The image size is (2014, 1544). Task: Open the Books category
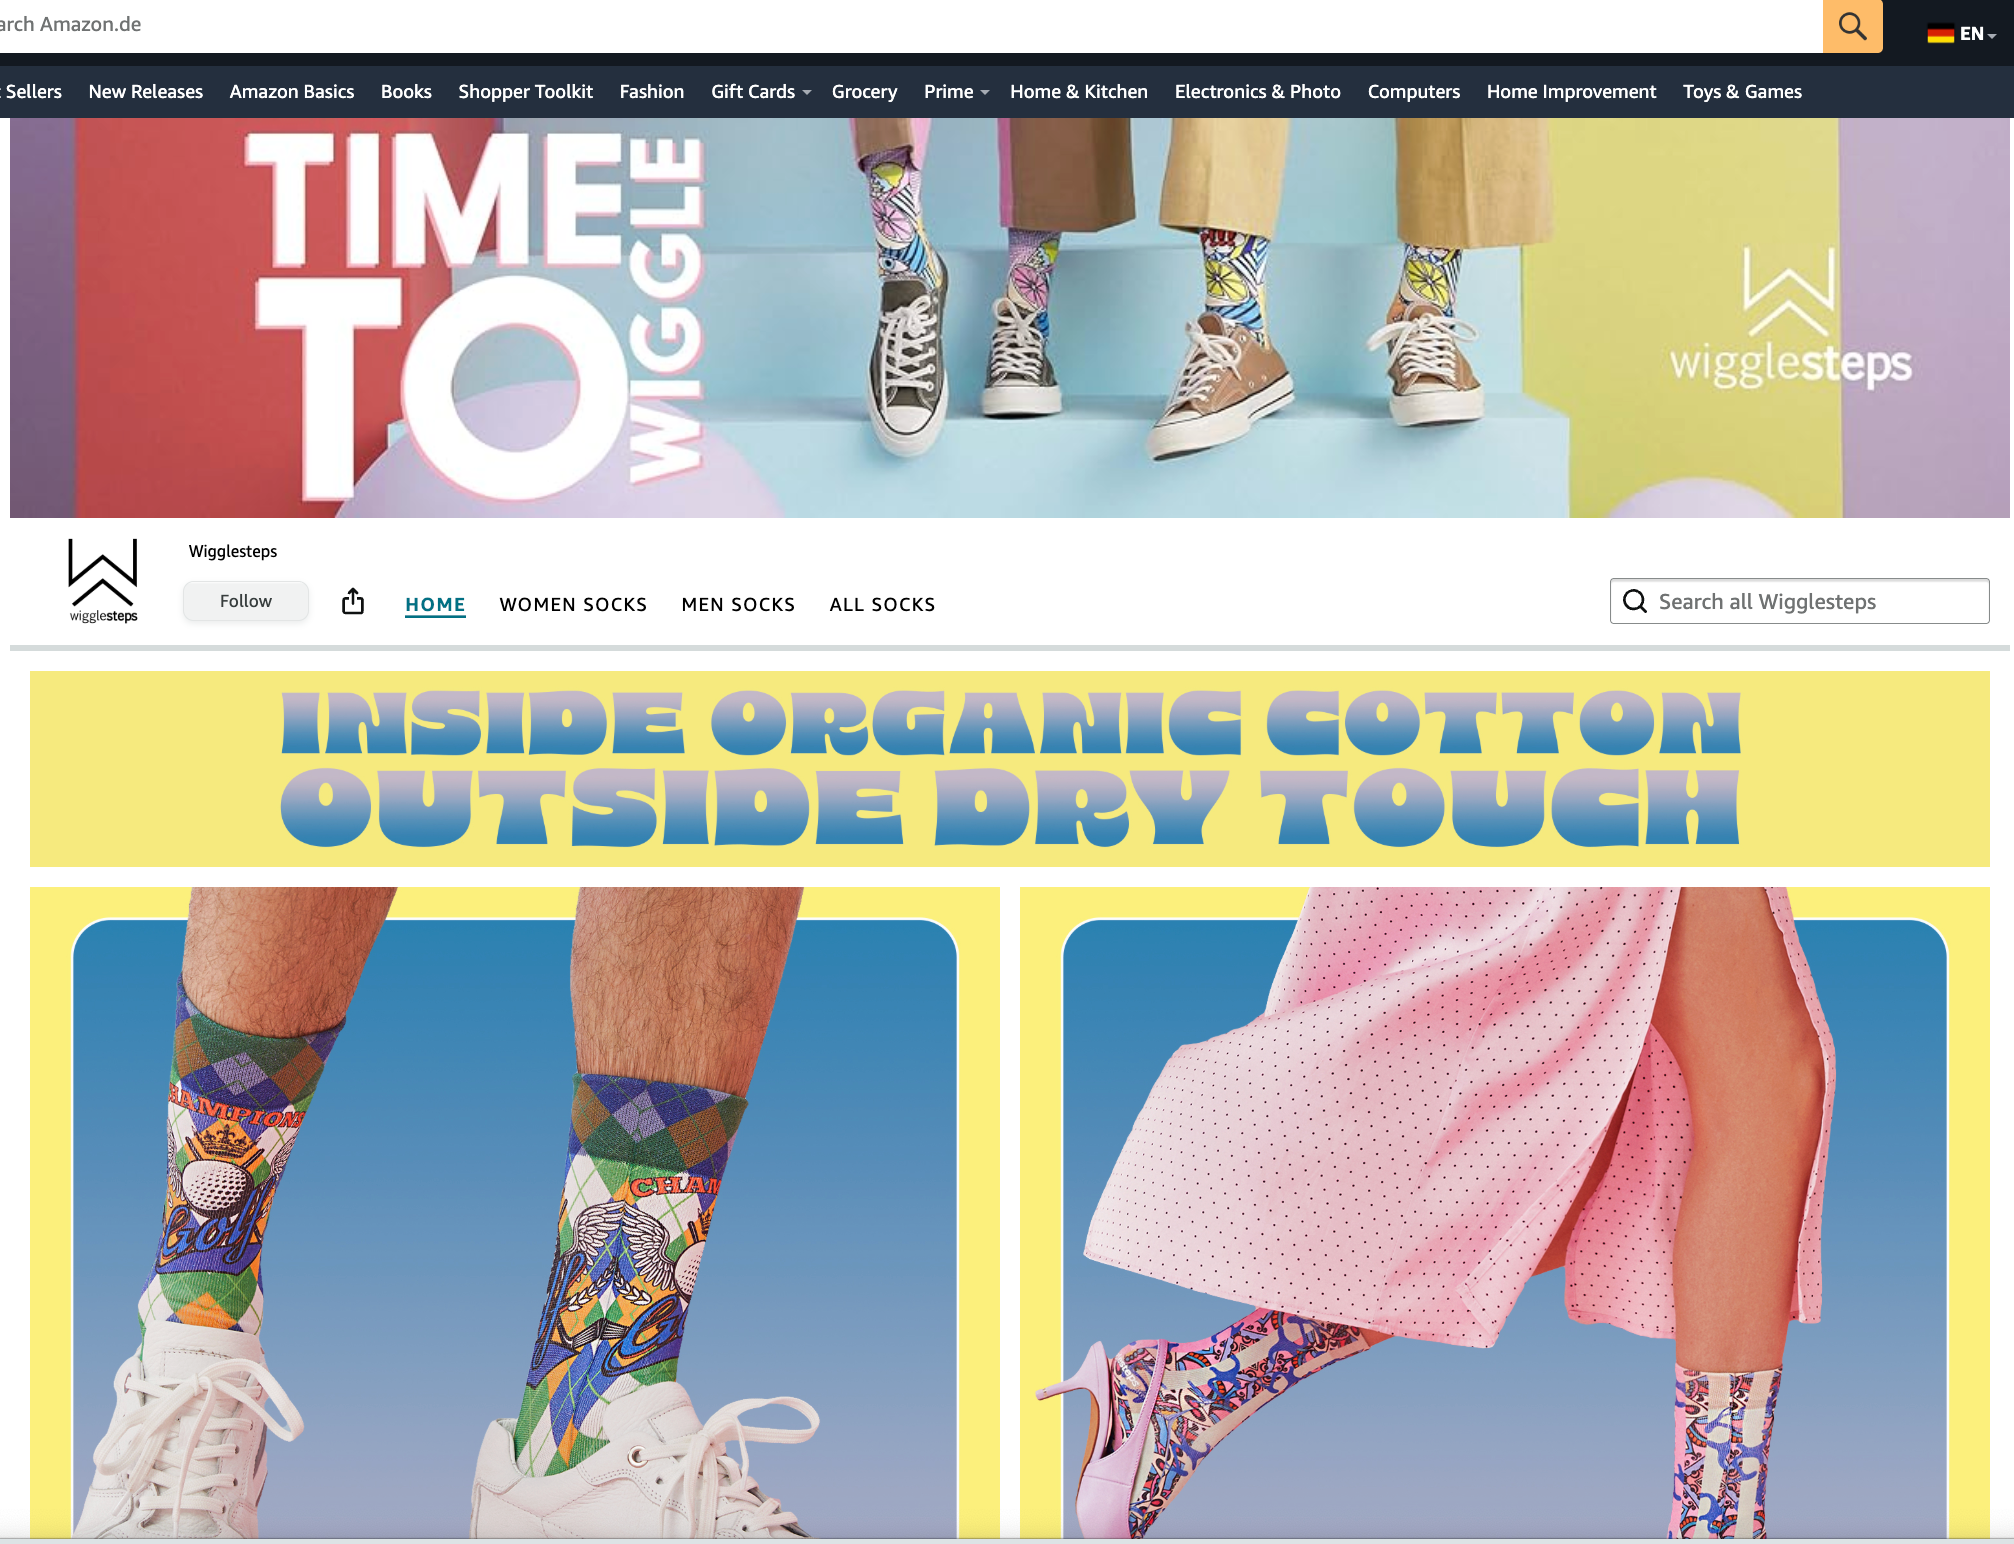(406, 92)
